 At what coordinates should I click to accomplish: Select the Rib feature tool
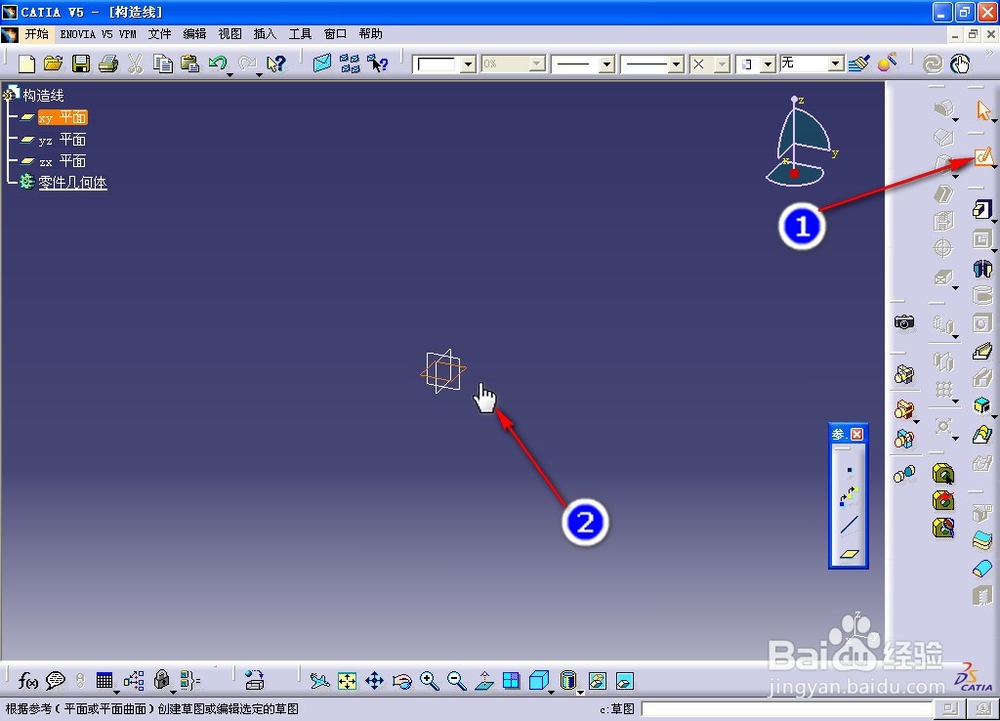[x=982, y=351]
